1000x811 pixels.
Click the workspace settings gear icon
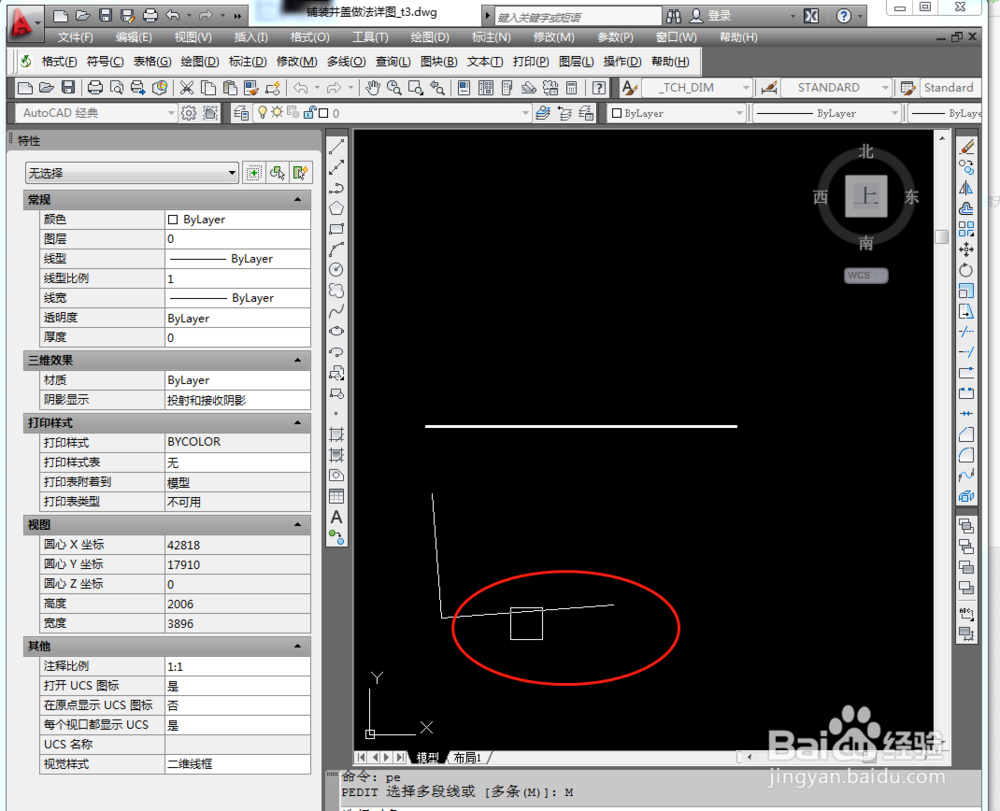(189, 113)
